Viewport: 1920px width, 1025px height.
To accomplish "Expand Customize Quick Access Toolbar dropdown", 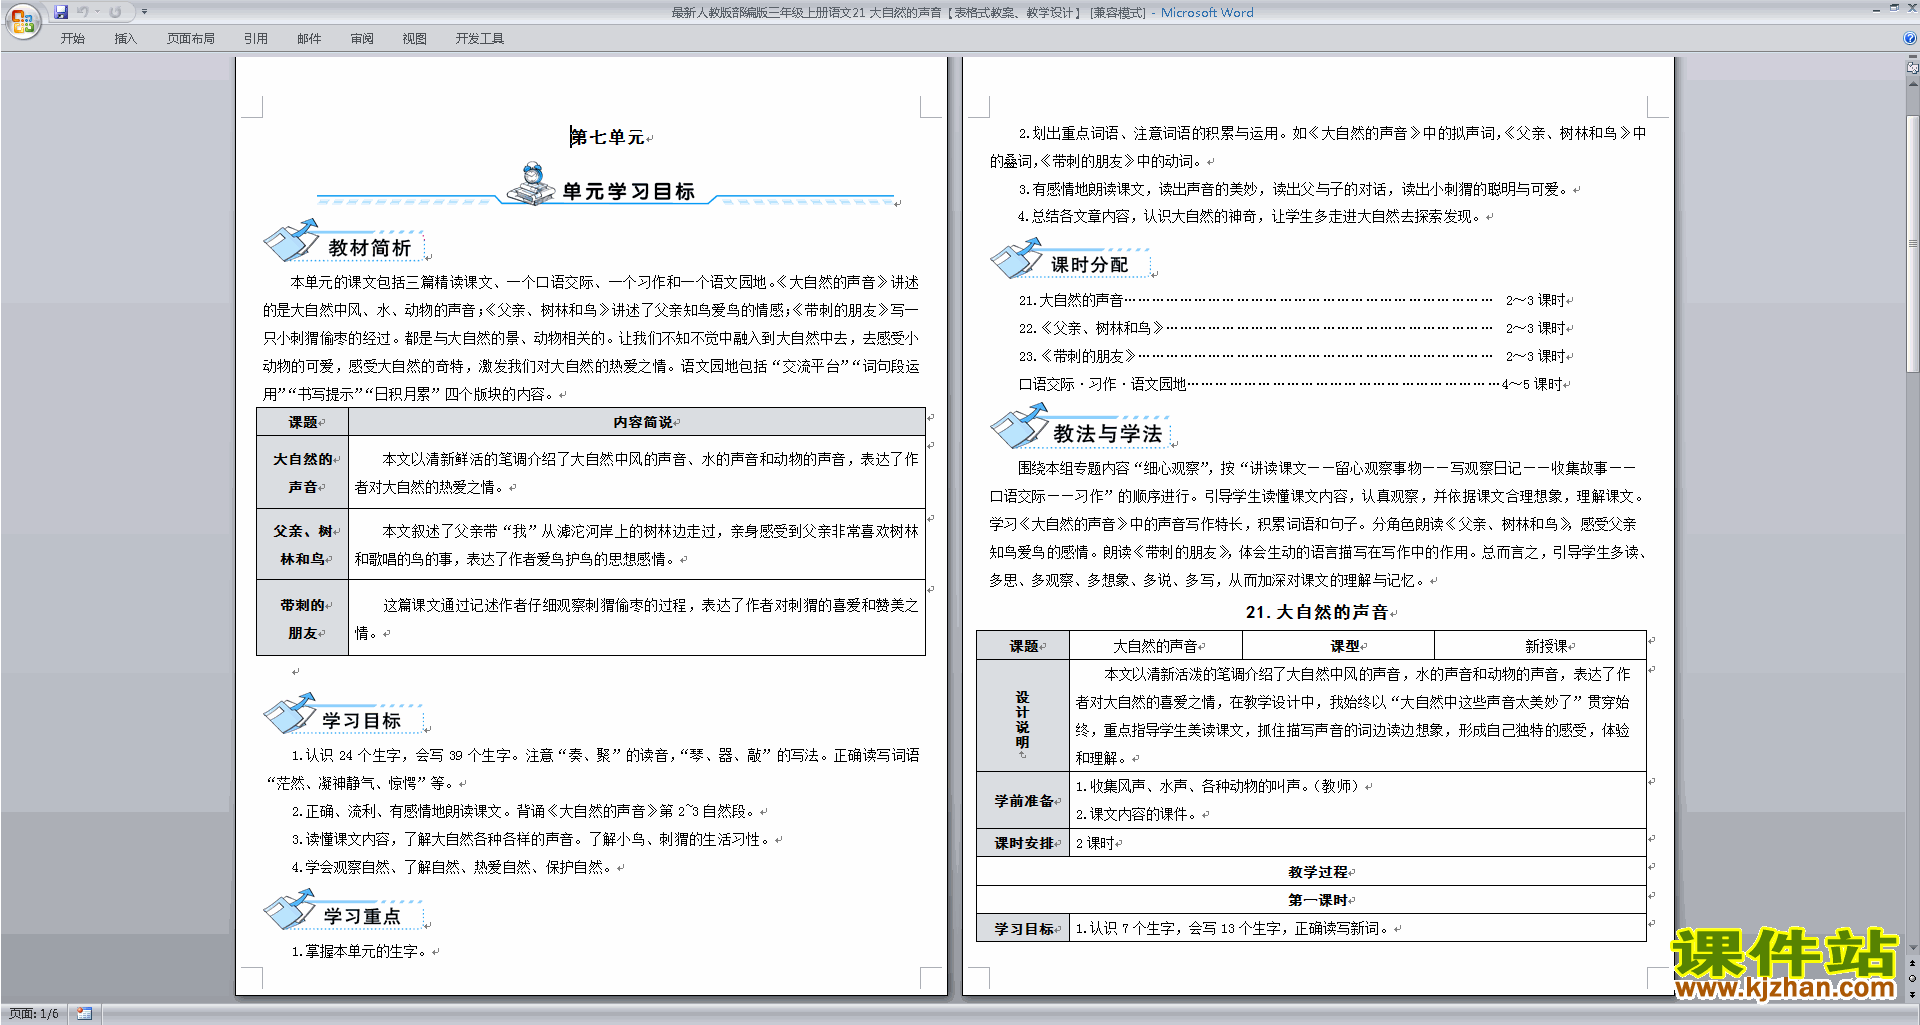I will point(144,12).
